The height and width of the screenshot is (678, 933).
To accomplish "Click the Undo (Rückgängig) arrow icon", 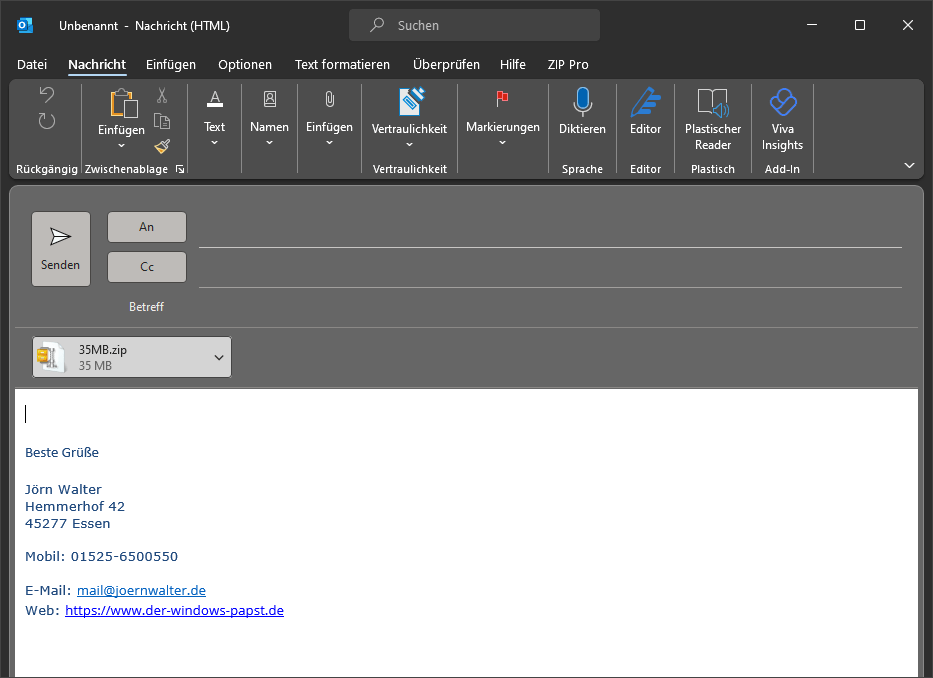I will point(46,95).
